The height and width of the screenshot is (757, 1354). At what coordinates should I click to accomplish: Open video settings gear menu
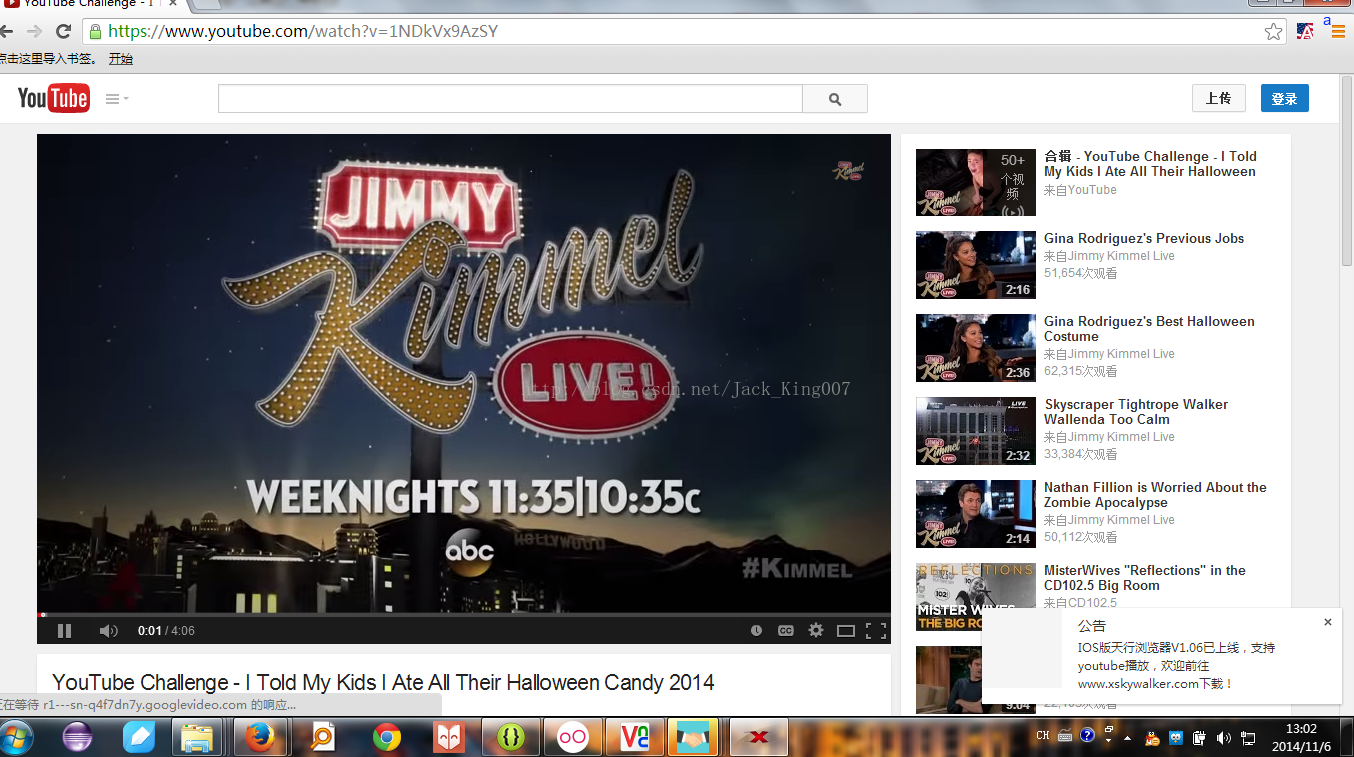tap(816, 630)
